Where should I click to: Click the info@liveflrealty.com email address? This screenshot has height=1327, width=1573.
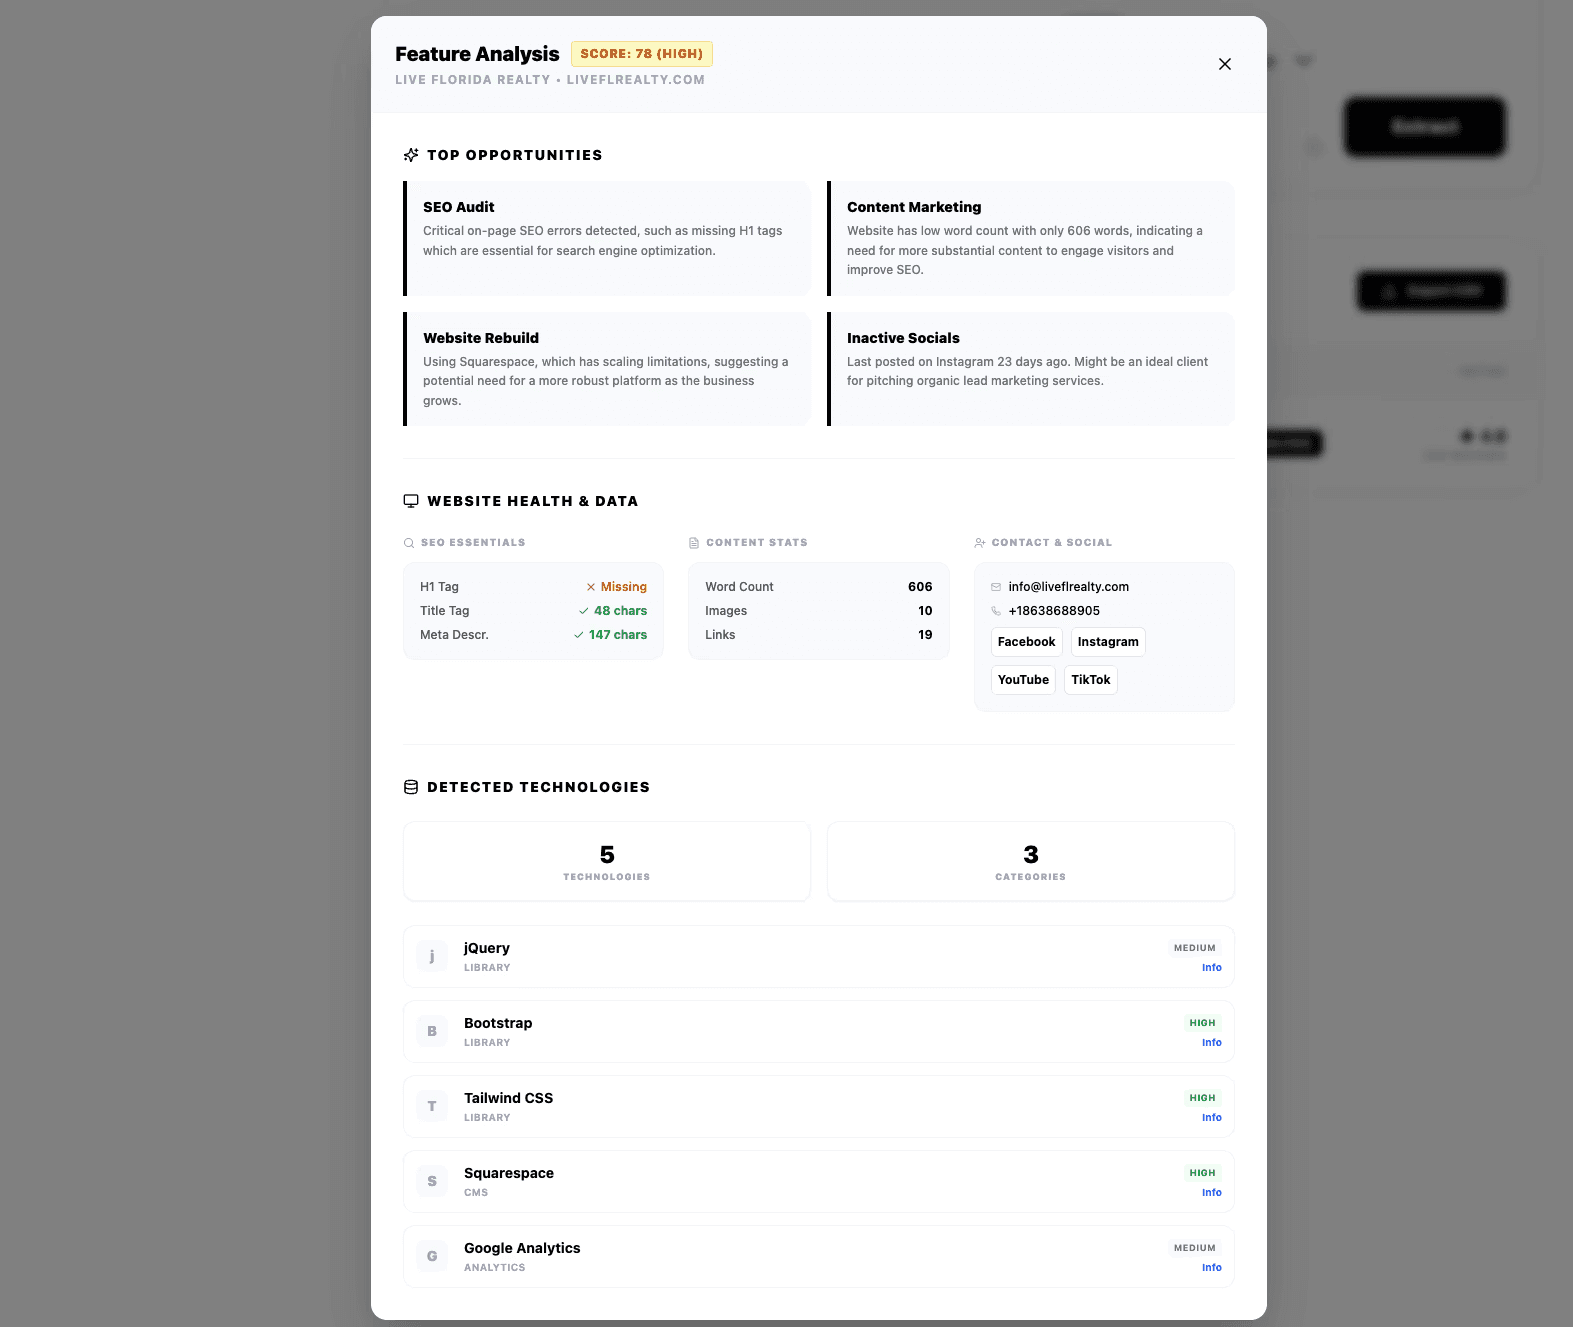(x=1069, y=587)
